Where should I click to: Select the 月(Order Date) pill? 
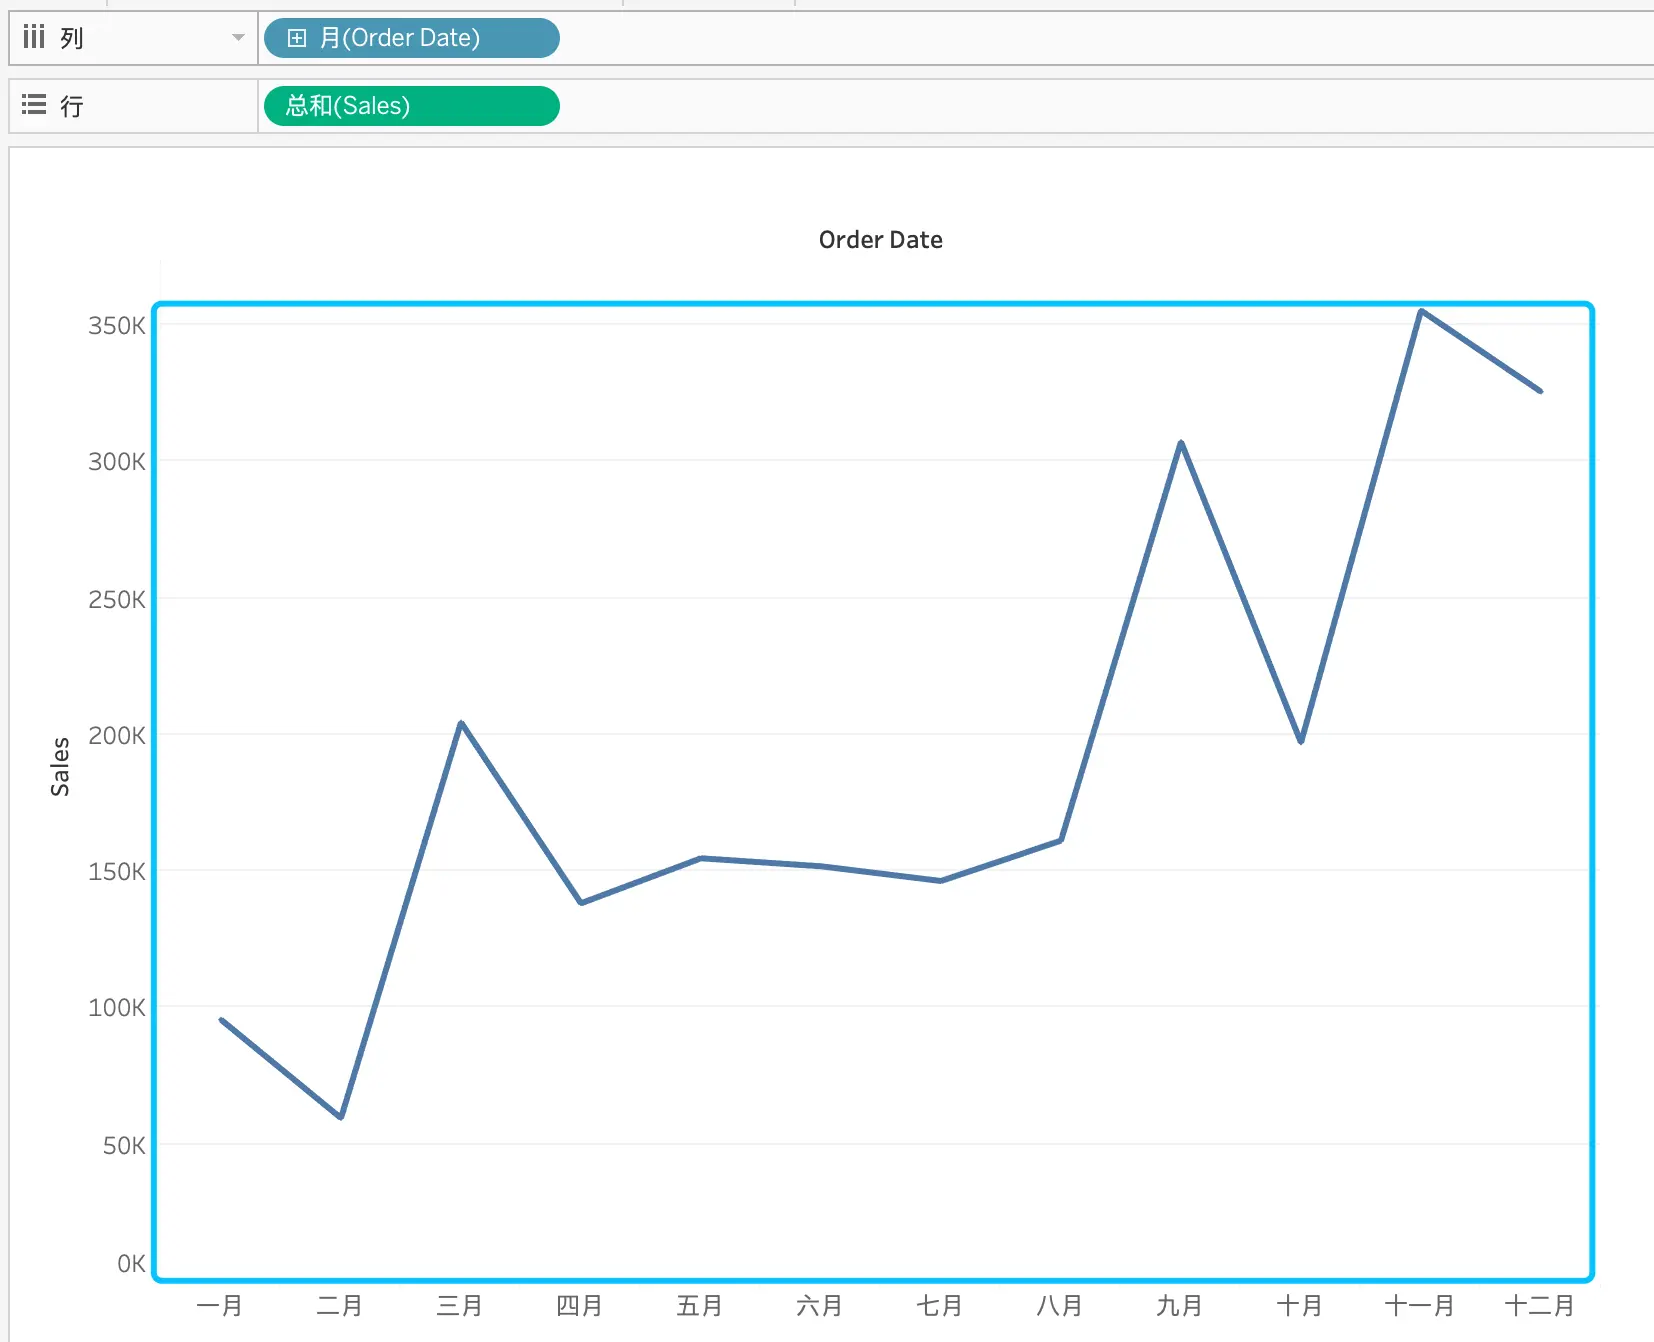[x=411, y=38]
